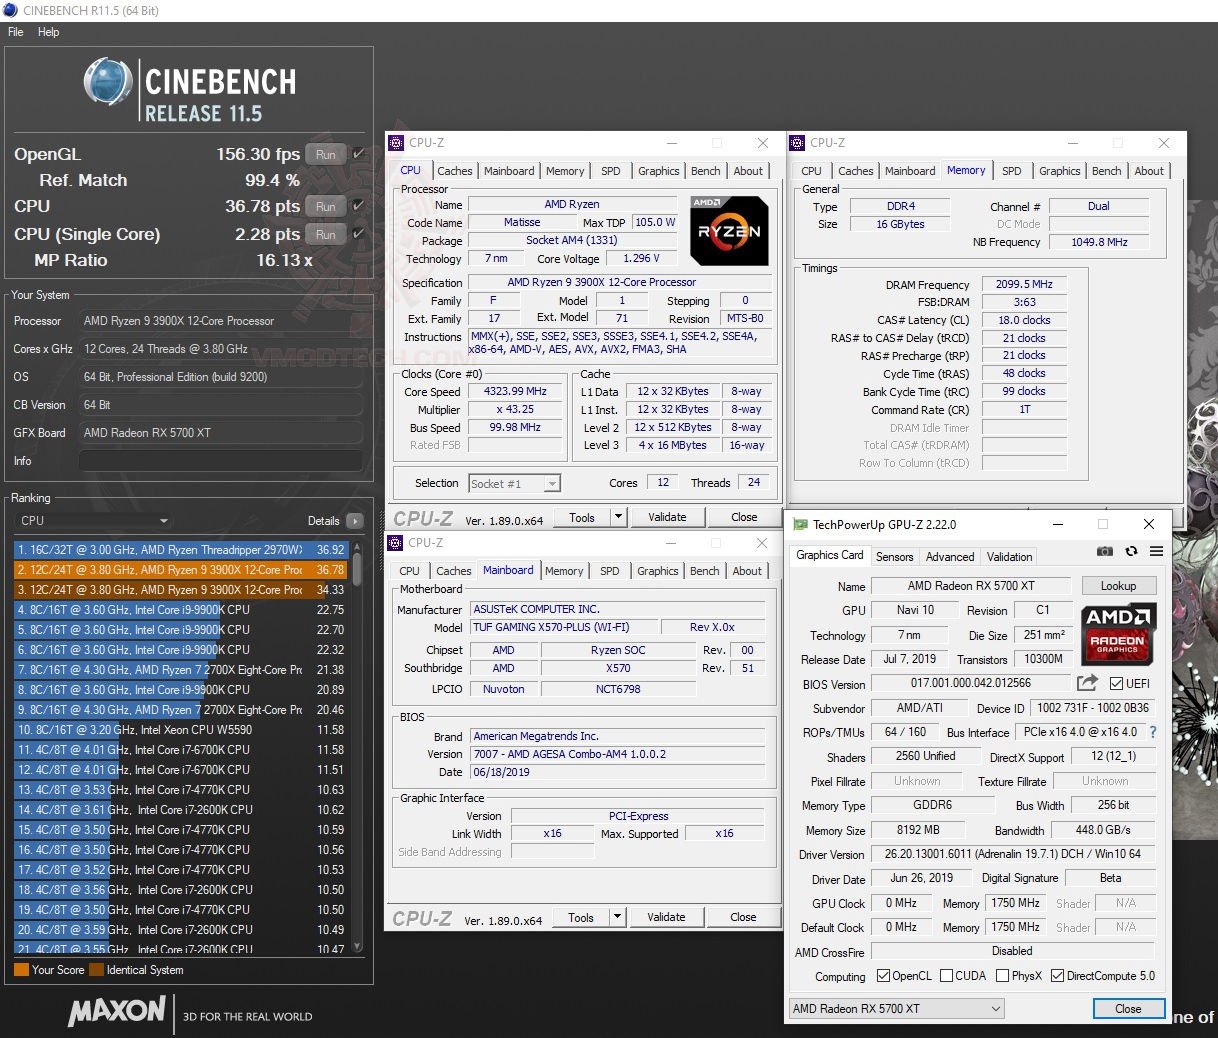This screenshot has width=1218, height=1038.
Task: Open the Ranking CPU dropdown
Action: [x=94, y=521]
